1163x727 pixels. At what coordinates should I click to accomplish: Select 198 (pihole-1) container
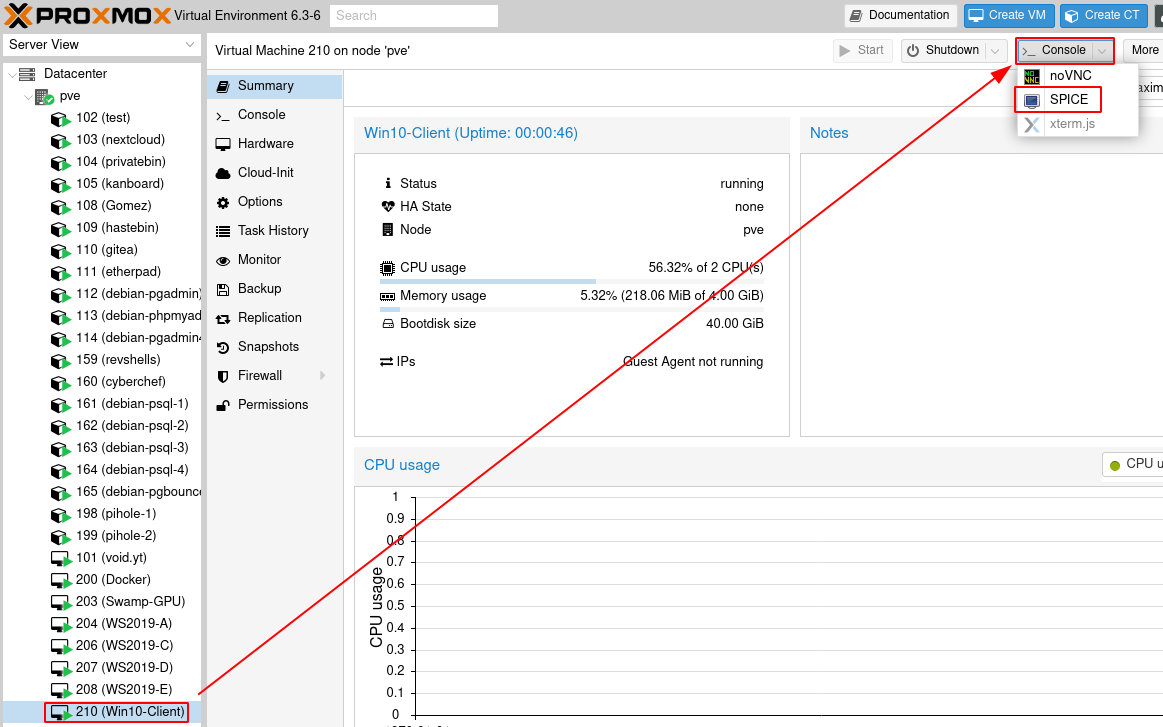click(x=102, y=514)
